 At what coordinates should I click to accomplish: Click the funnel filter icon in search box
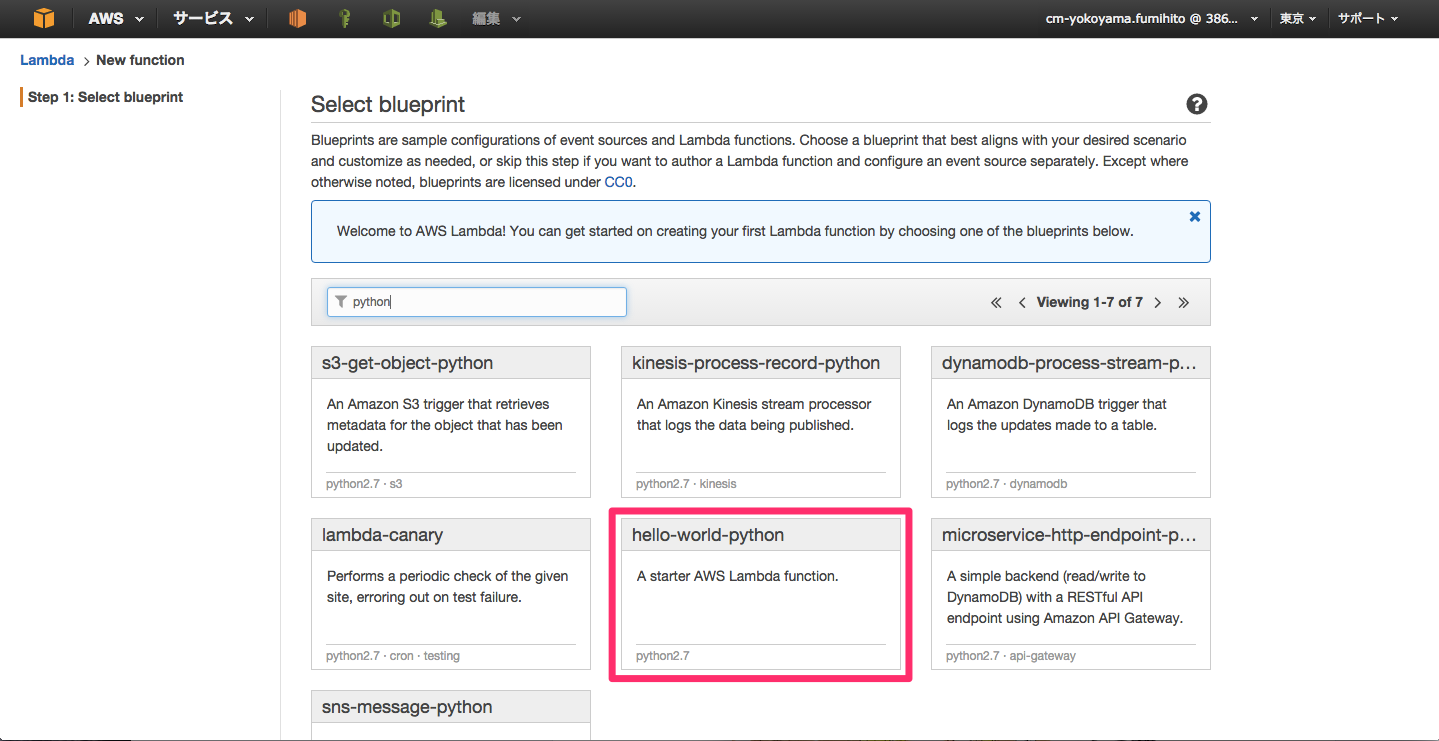pos(341,301)
